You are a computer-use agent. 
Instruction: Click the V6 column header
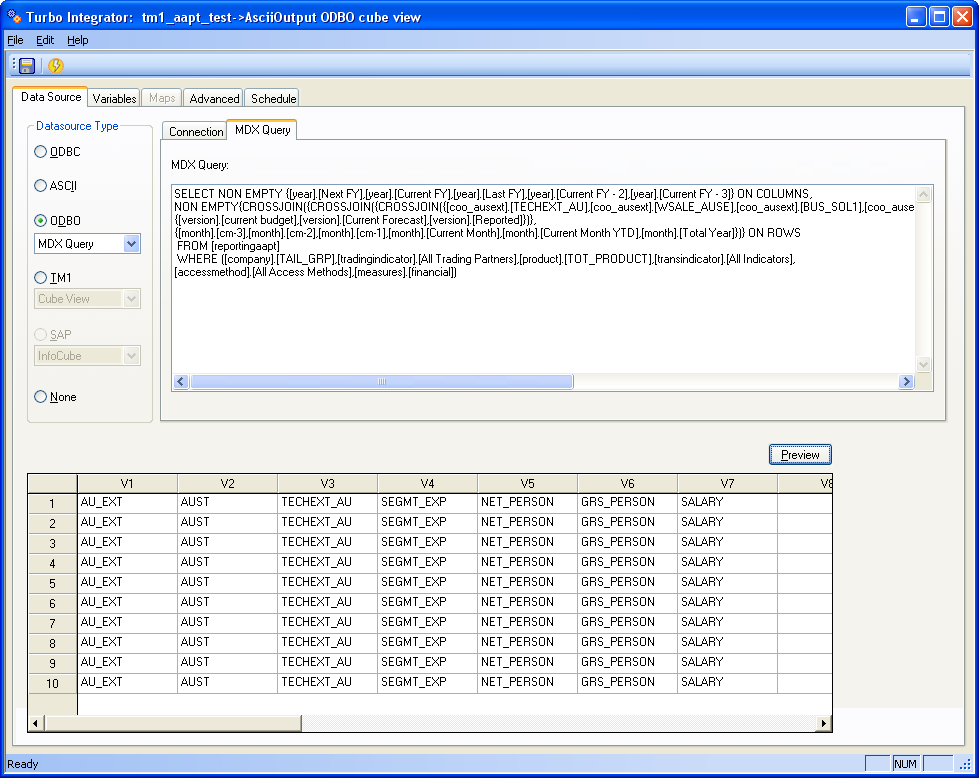(627, 483)
